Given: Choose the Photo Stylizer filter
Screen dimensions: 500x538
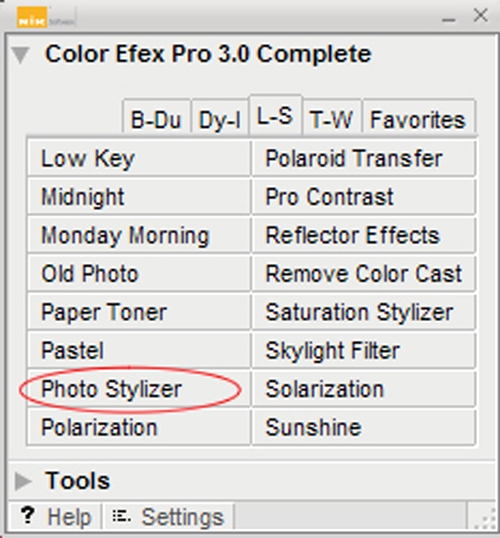Looking at the screenshot, I should point(139,389).
